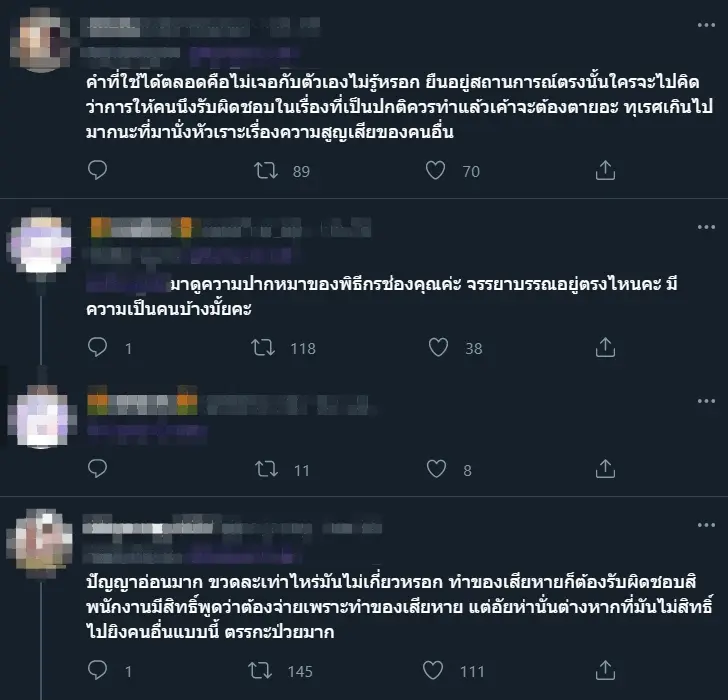Like the tweet with 111 likes
This screenshot has height=700, width=728.
pyautogui.click(x=433, y=670)
